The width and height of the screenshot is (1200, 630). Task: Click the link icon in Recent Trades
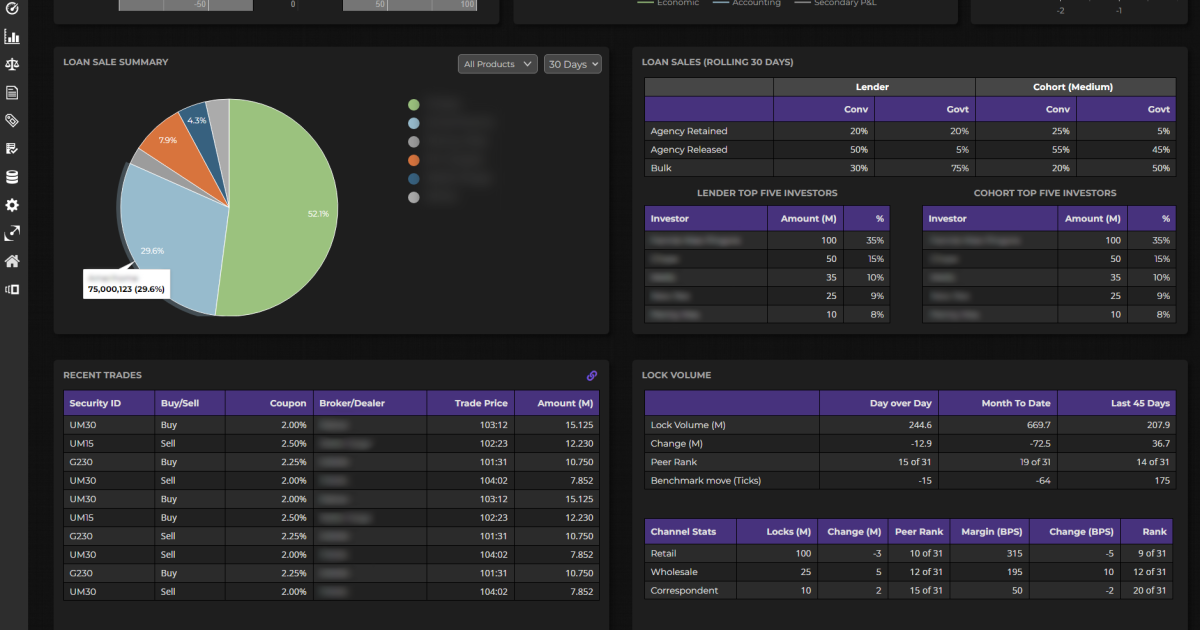pyautogui.click(x=592, y=376)
